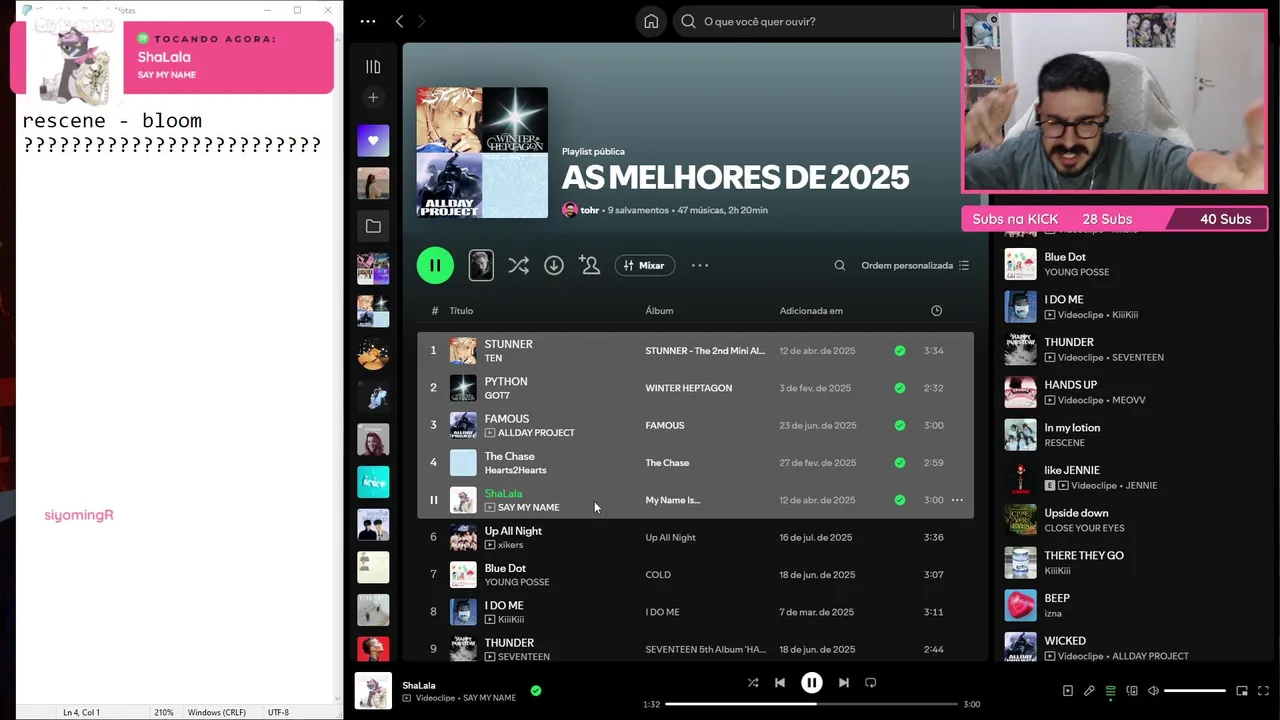Open the Now Playing view icon
The width and height of the screenshot is (1280, 720).
click(1068, 691)
